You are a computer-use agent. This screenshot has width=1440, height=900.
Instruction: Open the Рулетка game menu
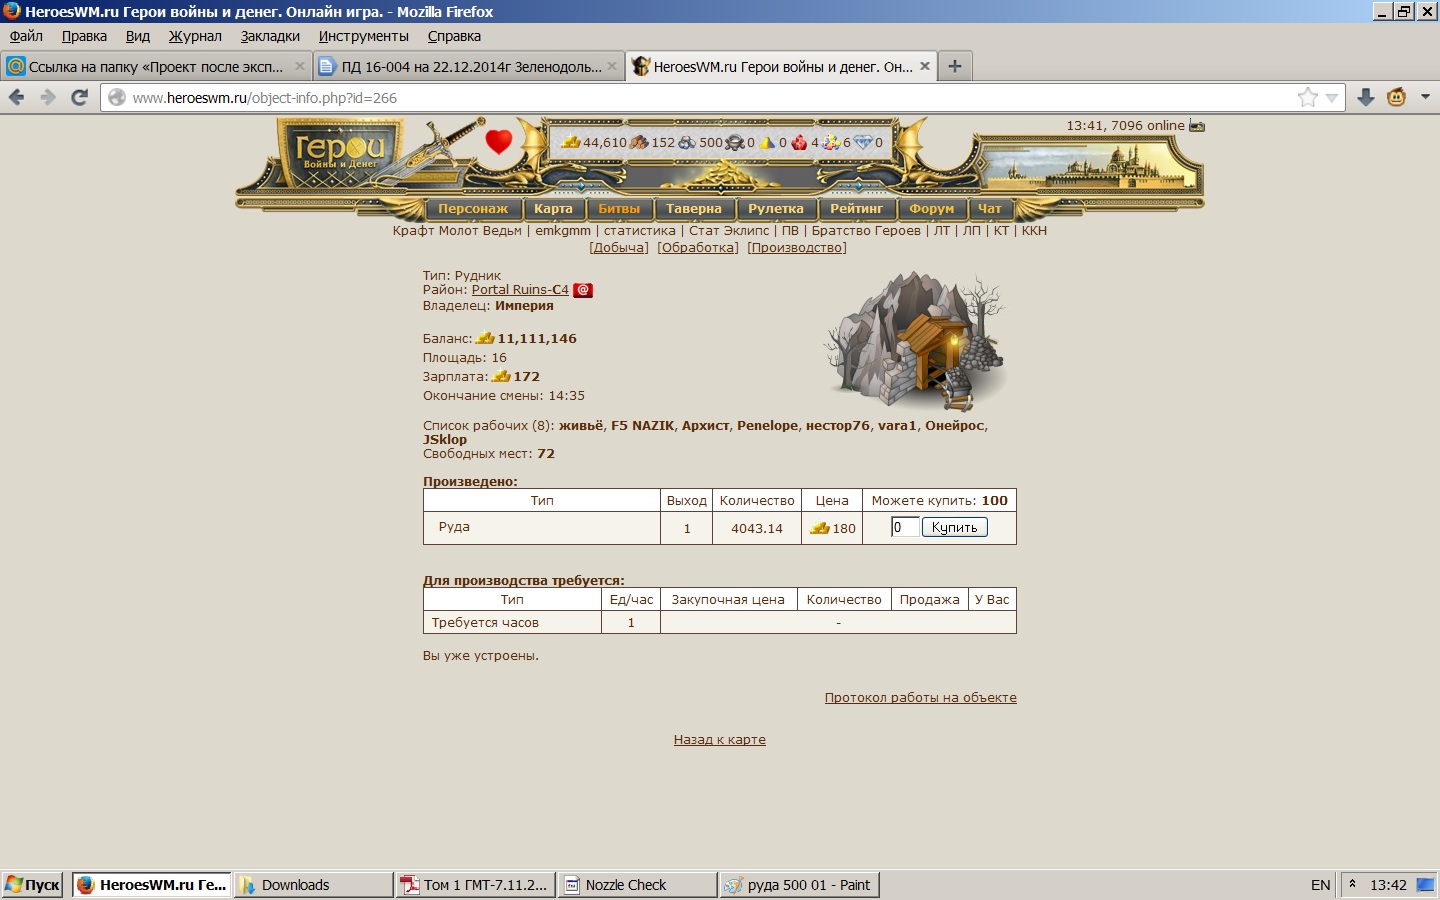tap(776, 209)
